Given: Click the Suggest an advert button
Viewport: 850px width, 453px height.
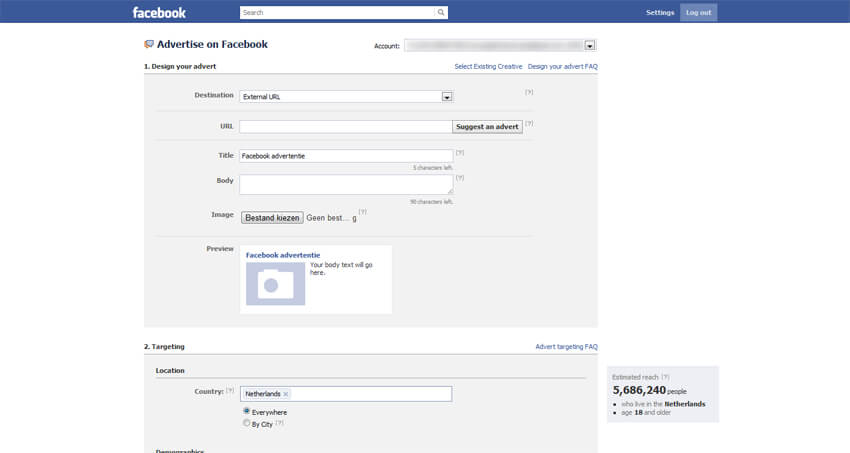Looking at the screenshot, I should point(487,127).
